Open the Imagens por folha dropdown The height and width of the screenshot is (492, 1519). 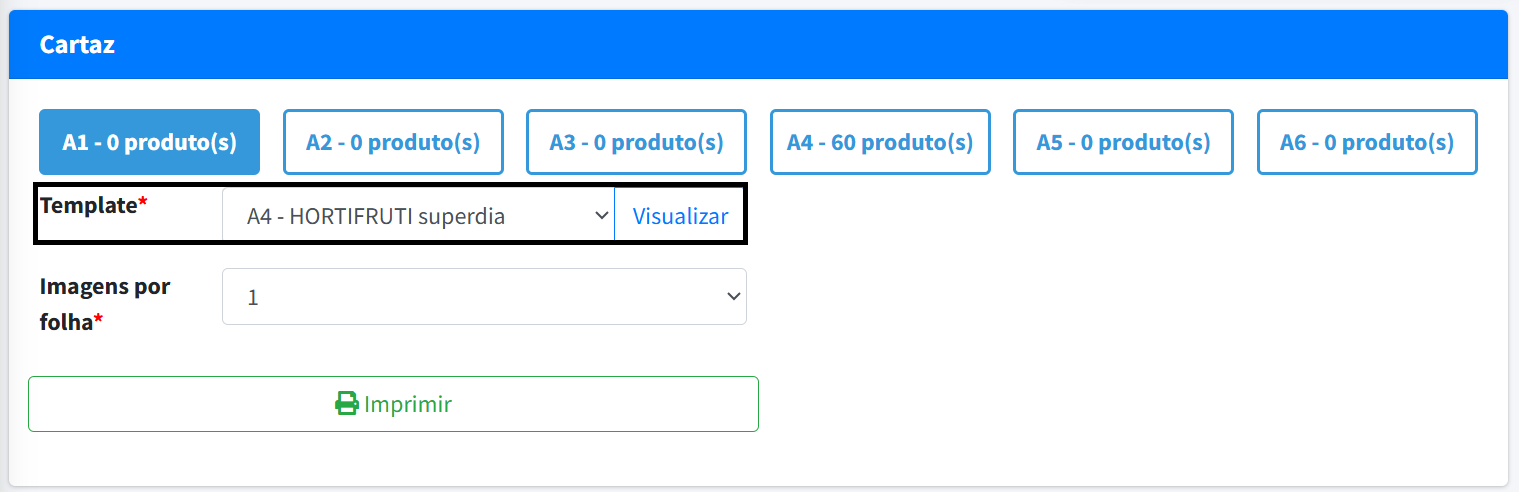pyautogui.click(x=484, y=297)
